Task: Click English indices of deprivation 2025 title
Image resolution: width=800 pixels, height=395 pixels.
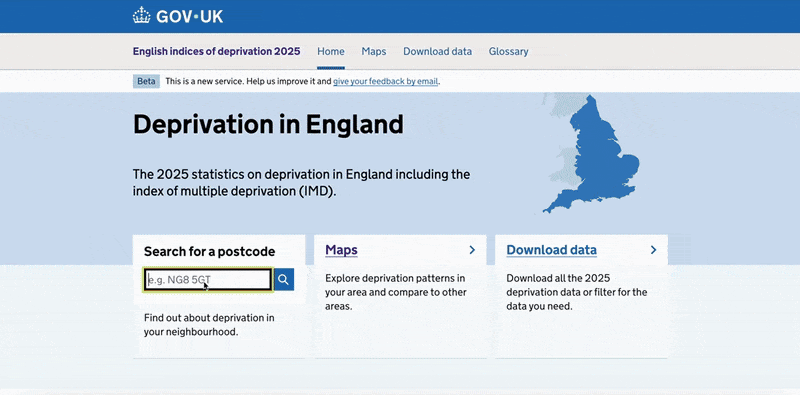Action: point(216,52)
